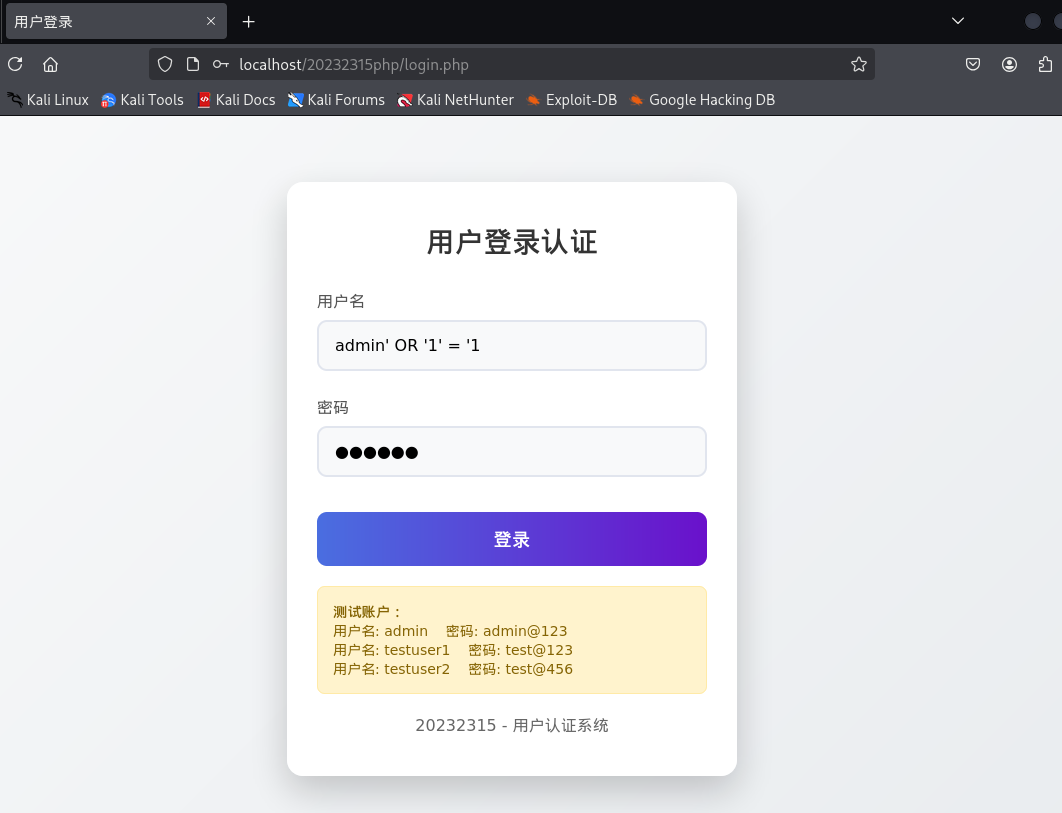Select the testuser2 credentials line

click(x=452, y=669)
